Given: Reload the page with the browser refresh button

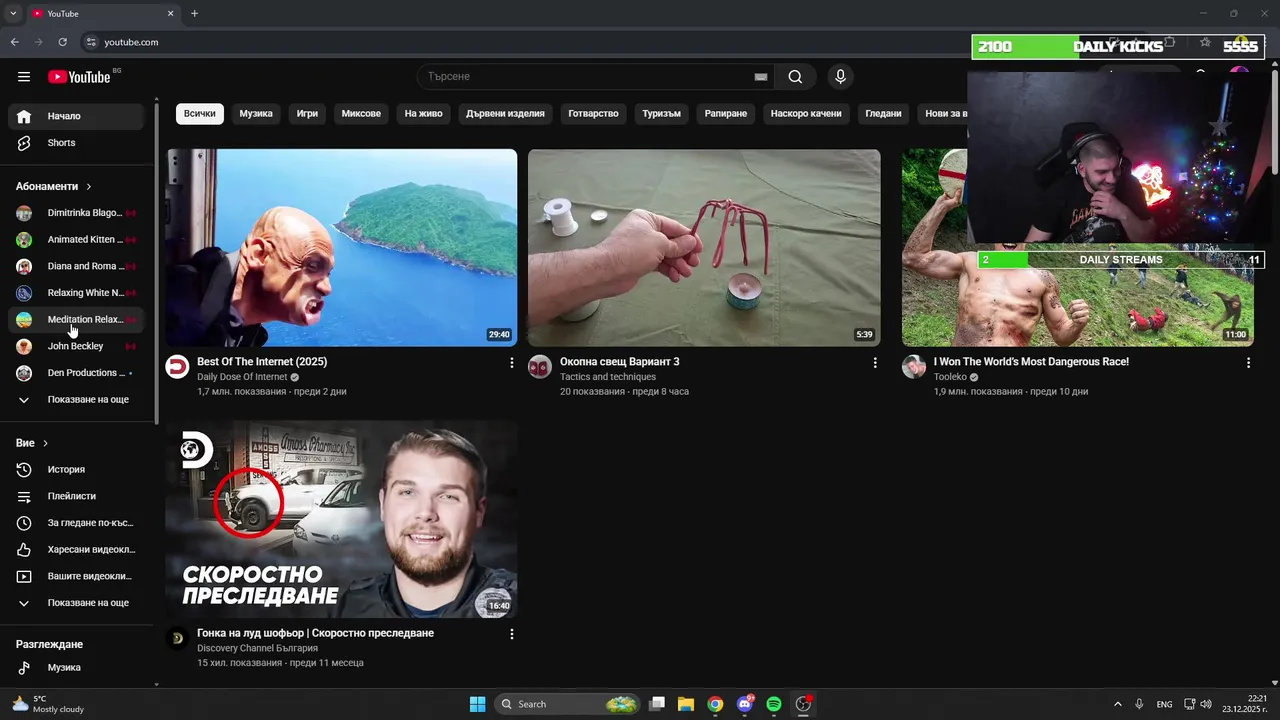Looking at the screenshot, I should (62, 42).
